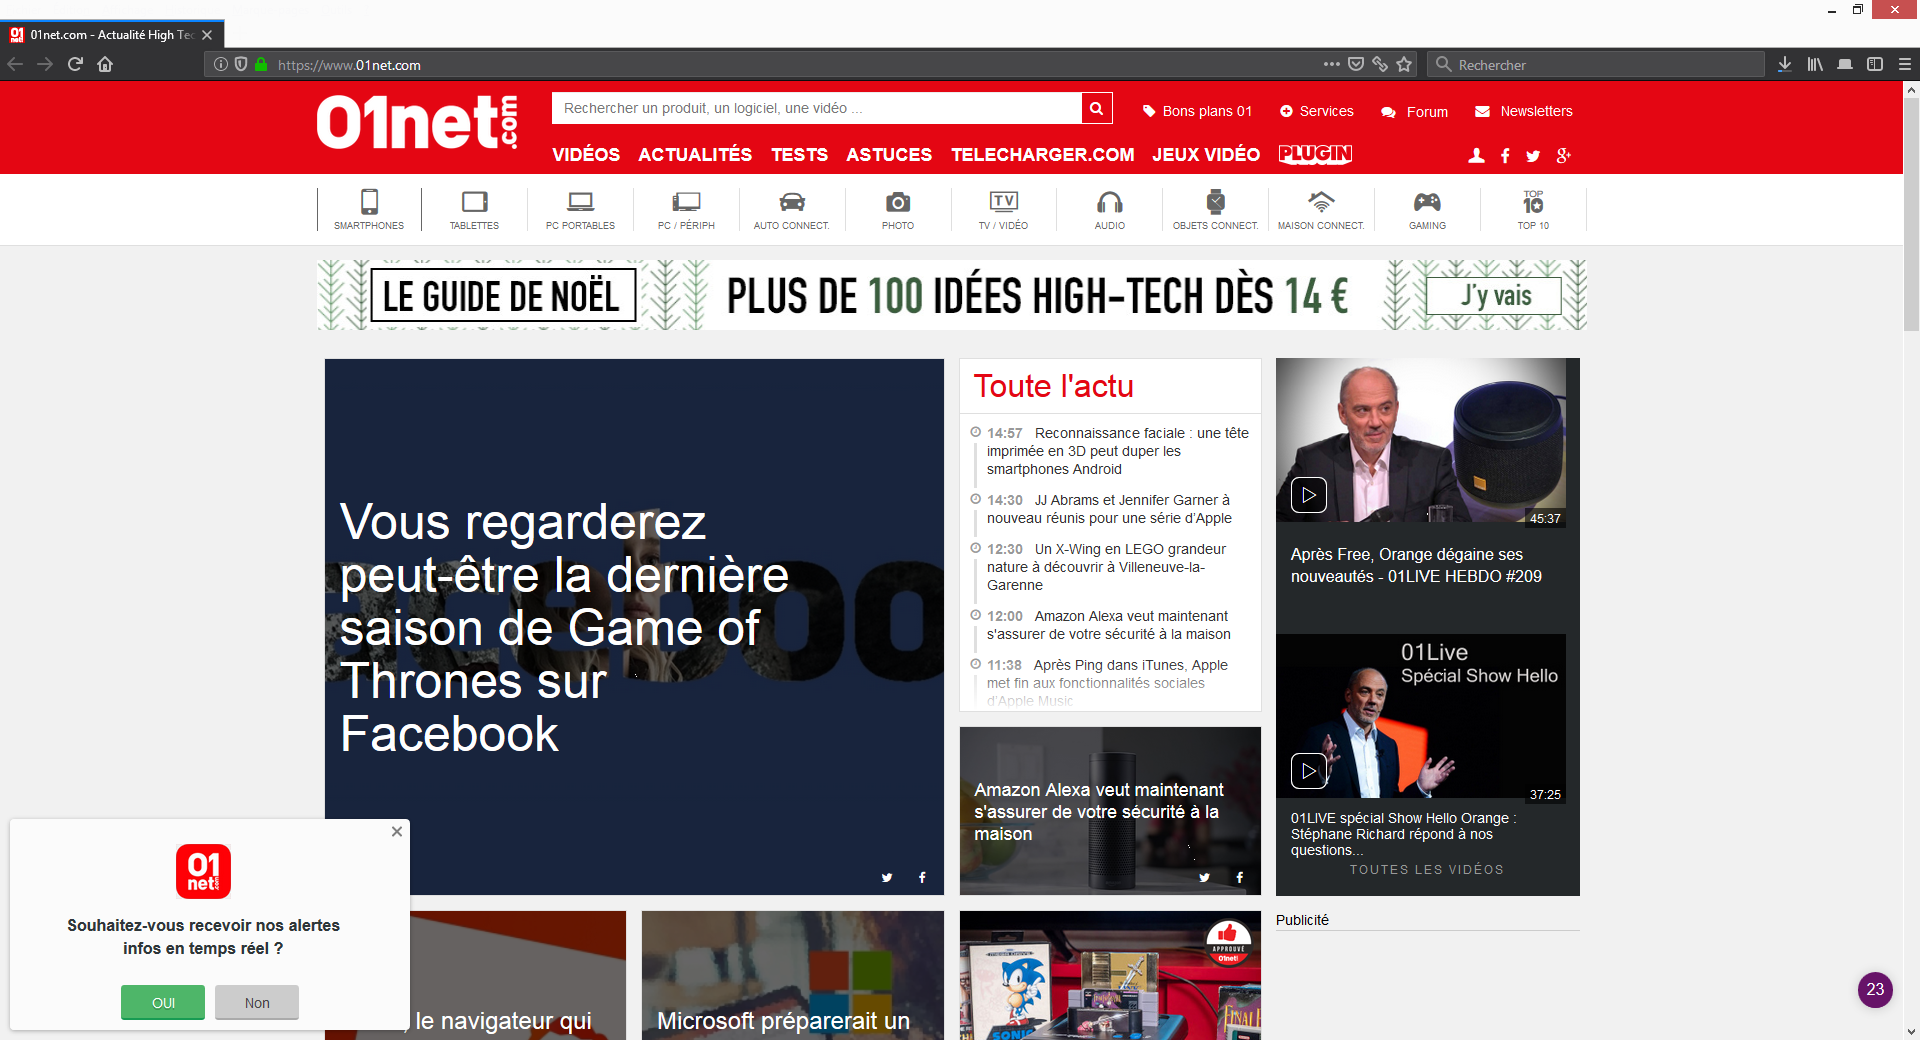Open the Toute l'actu heading
The width and height of the screenshot is (1920, 1040).
(x=1054, y=386)
